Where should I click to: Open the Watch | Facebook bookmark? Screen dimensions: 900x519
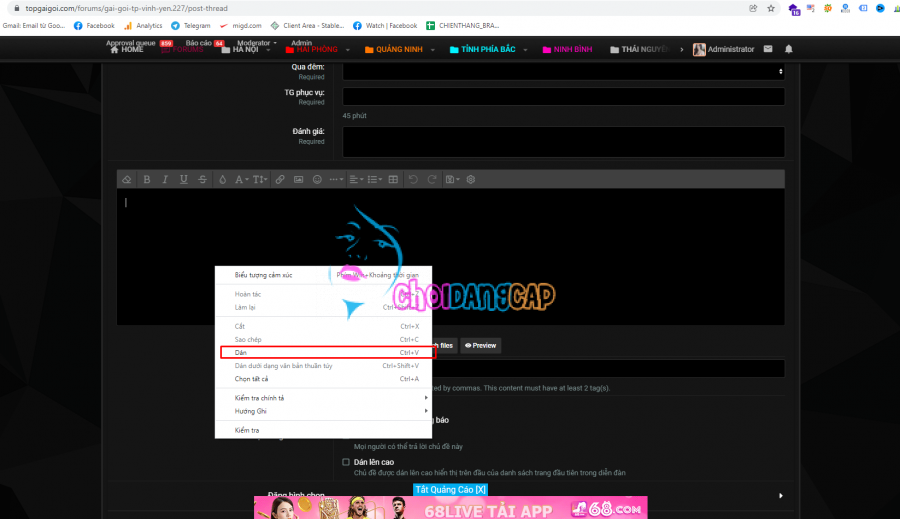tap(385, 25)
